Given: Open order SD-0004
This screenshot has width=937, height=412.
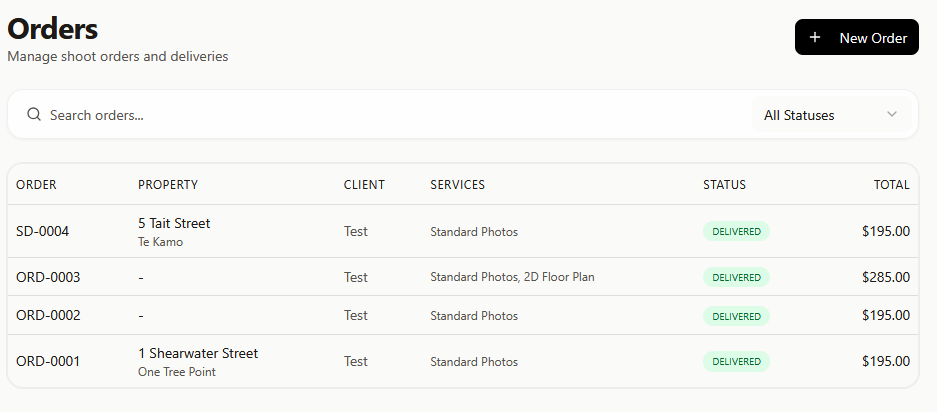Looking at the screenshot, I should click(x=43, y=231).
